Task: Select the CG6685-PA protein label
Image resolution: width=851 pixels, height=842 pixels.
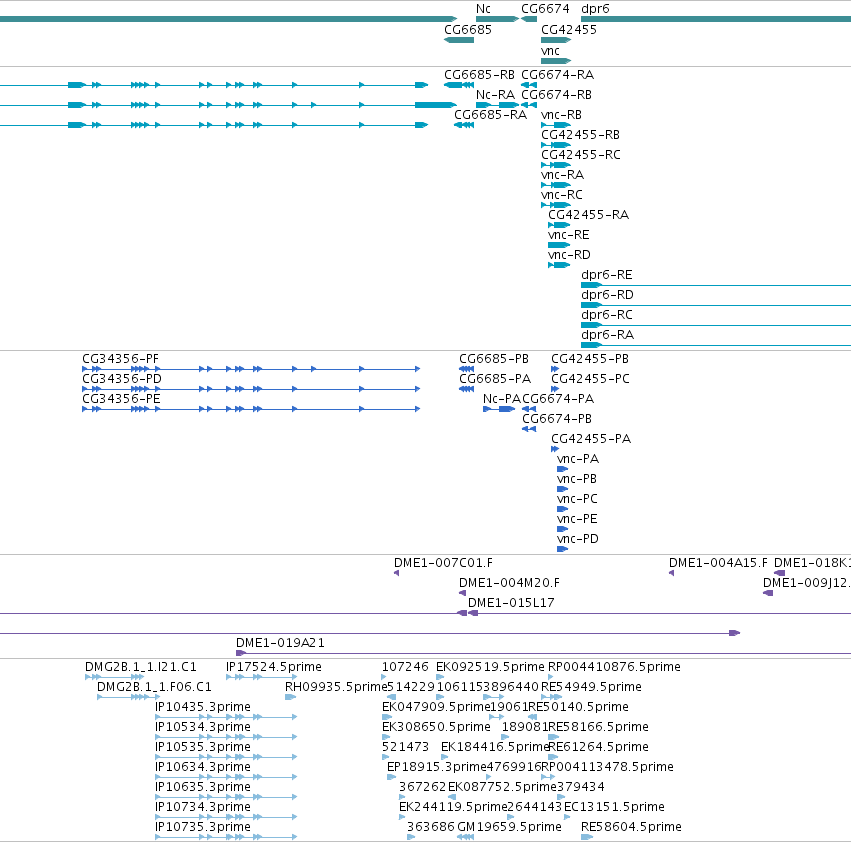Action: coord(495,379)
